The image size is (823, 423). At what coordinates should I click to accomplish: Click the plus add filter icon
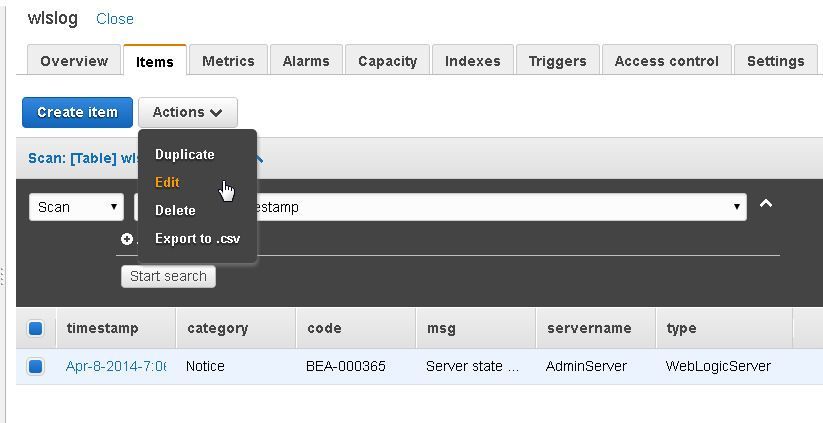pyautogui.click(x=126, y=239)
